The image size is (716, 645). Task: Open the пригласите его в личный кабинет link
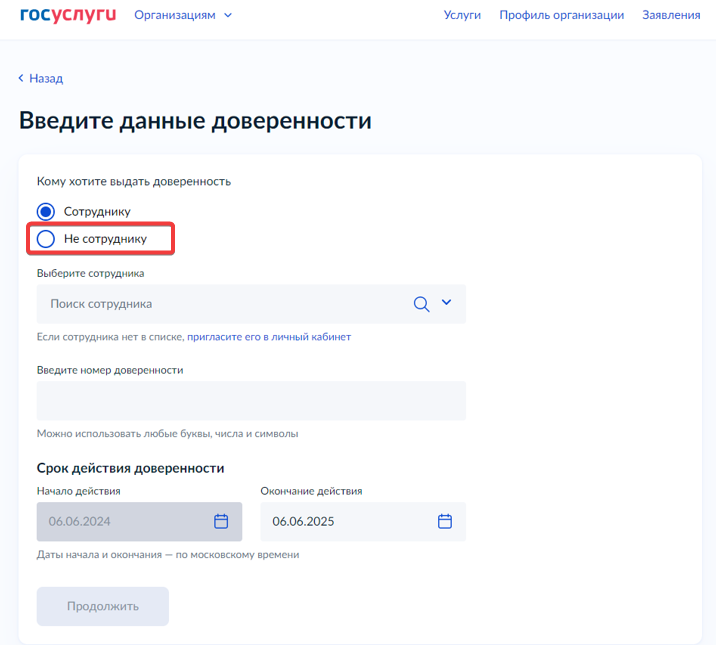coord(269,337)
